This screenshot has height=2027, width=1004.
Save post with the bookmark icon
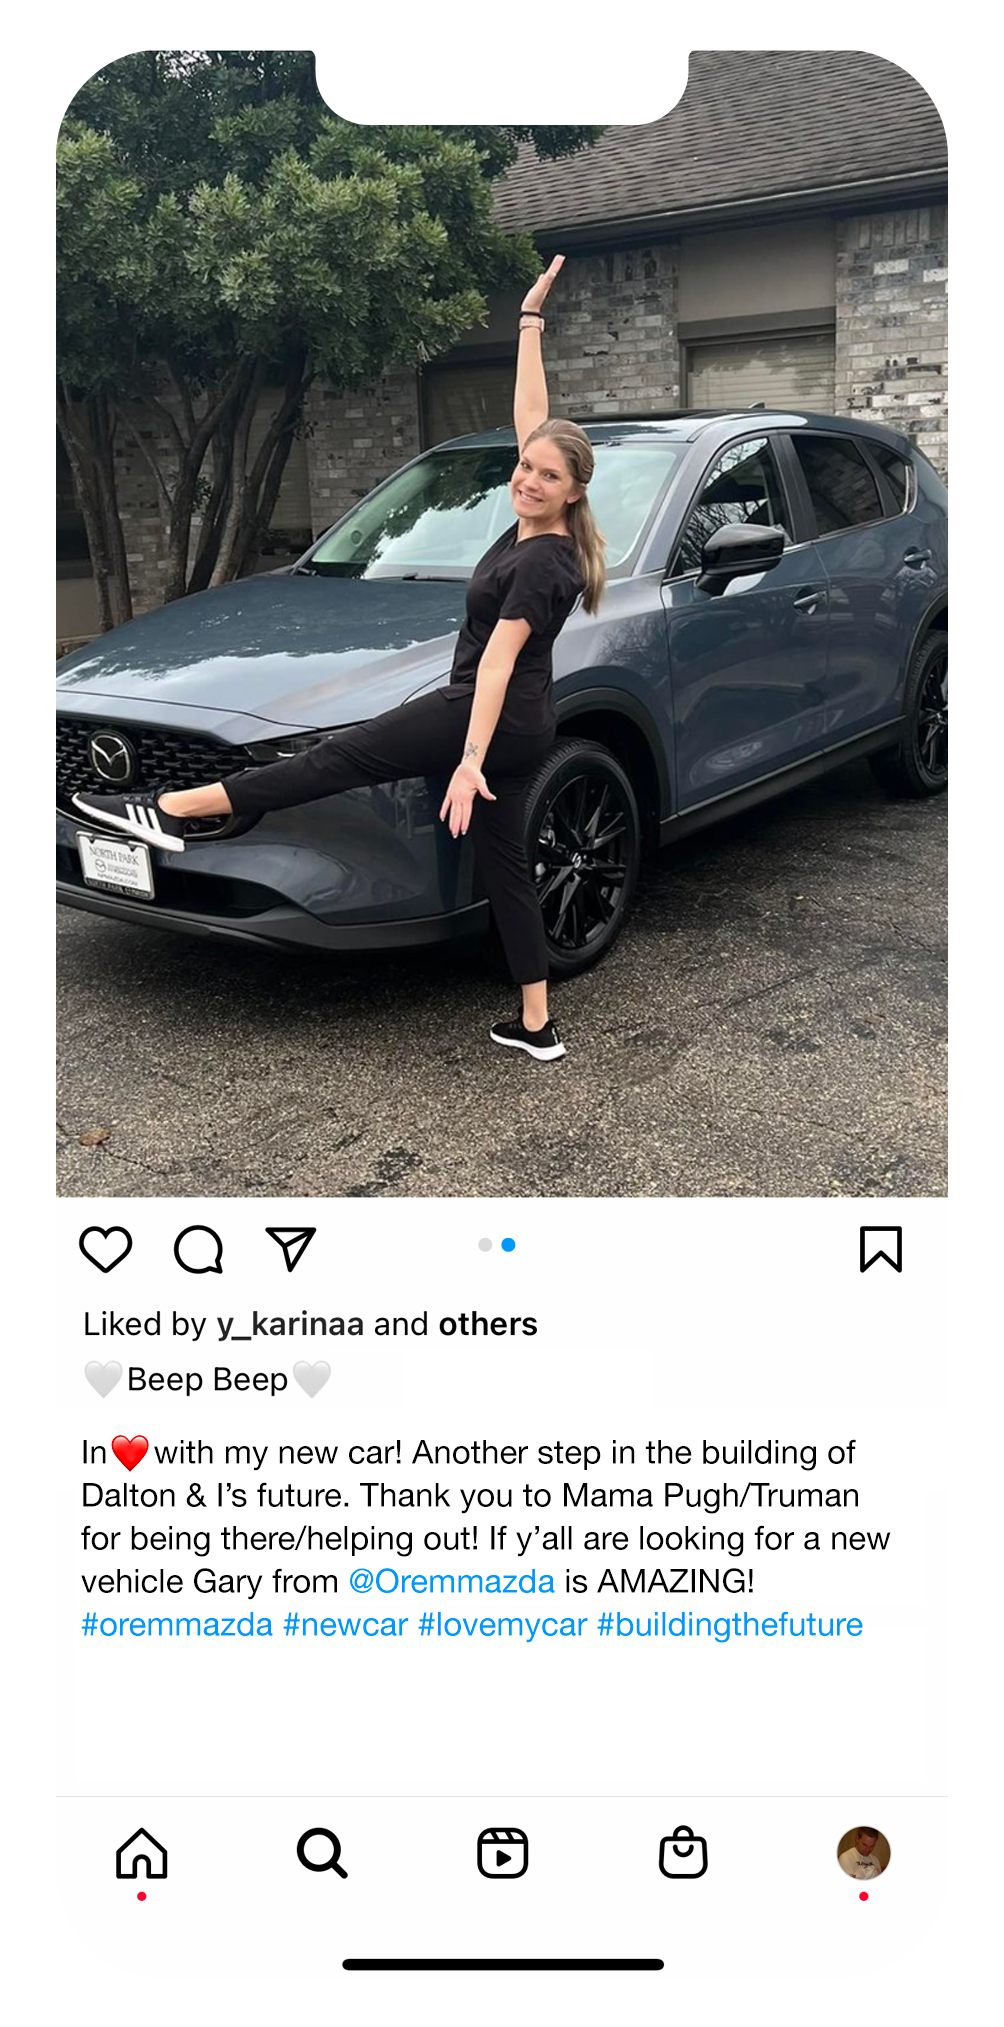(x=881, y=1249)
